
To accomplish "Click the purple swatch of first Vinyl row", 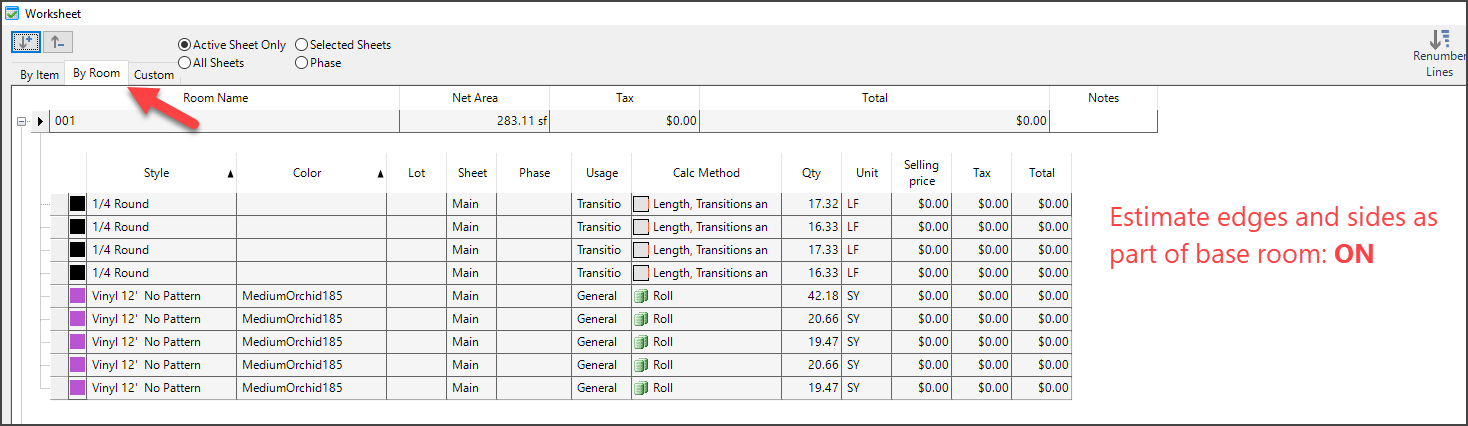I will pyautogui.click(x=77, y=296).
